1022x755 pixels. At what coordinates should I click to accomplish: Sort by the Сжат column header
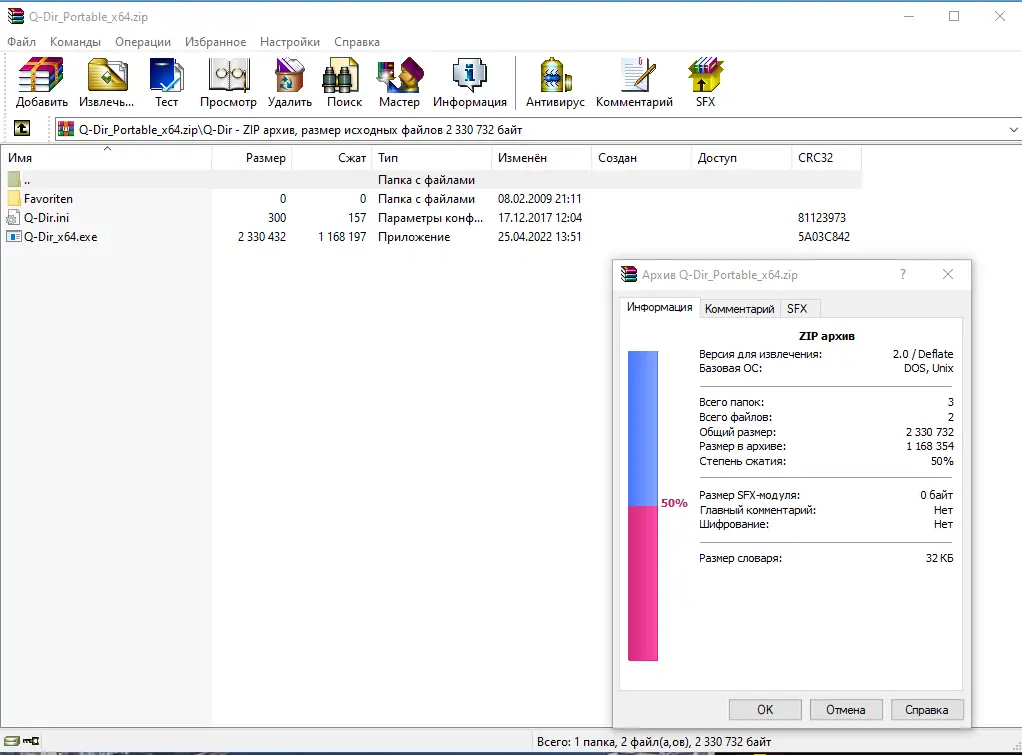point(332,158)
